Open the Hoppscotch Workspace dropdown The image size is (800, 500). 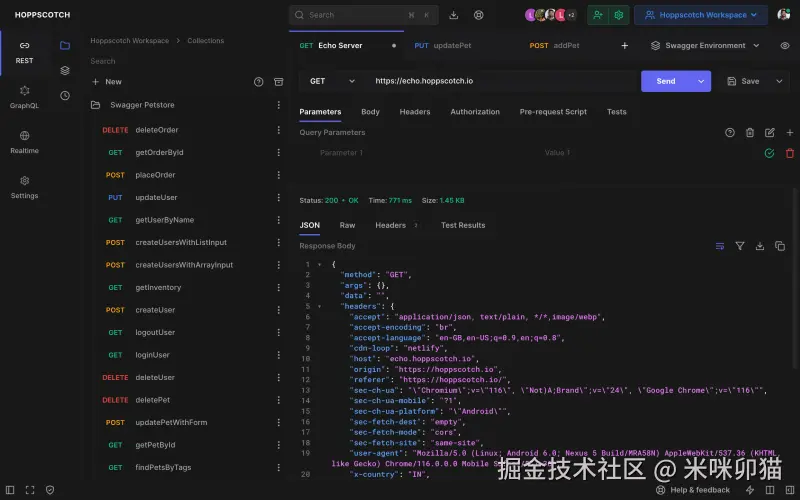click(x=701, y=15)
